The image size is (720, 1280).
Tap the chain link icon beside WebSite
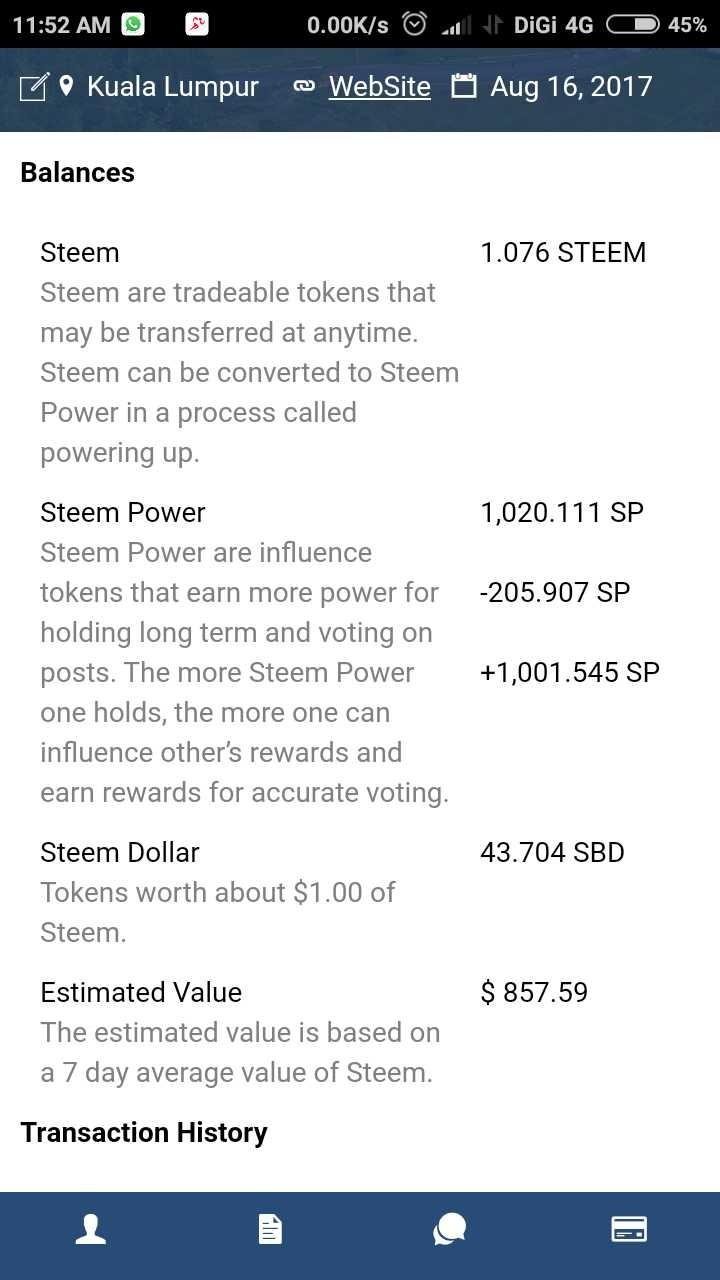pyautogui.click(x=304, y=87)
